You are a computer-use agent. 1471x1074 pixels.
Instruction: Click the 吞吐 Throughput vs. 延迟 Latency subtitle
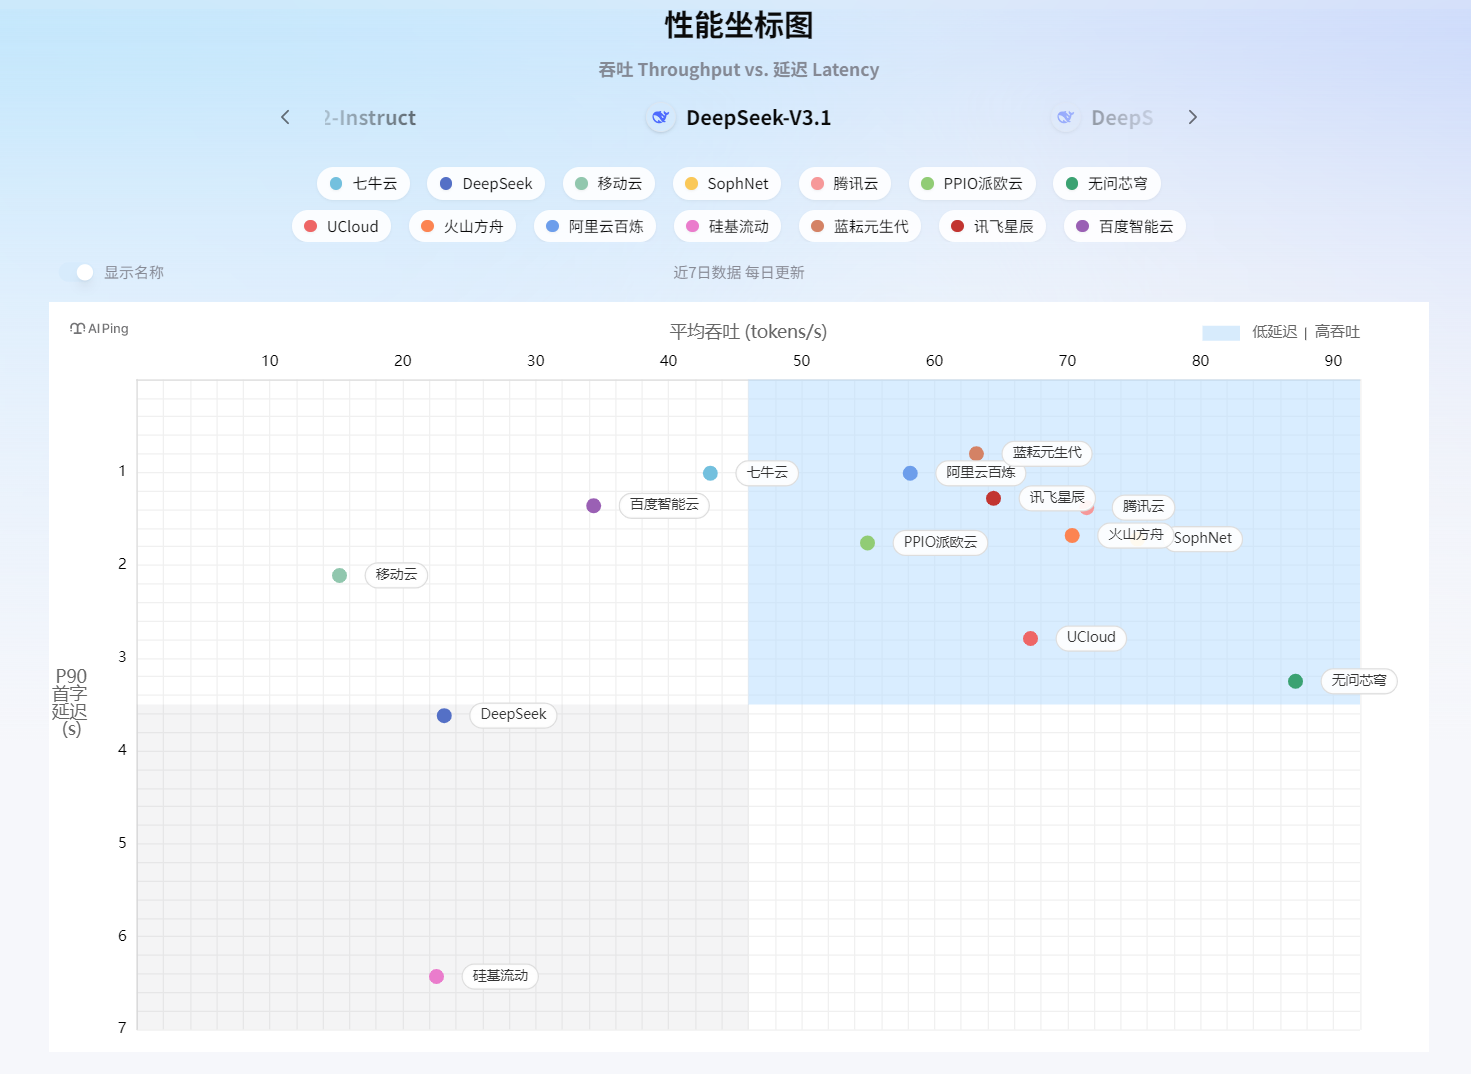[x=739, y=70]
